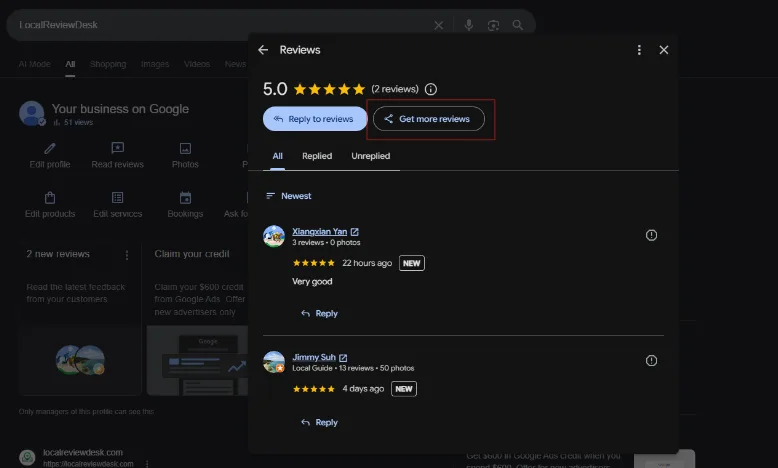Screen dimensions: 778x468
Task: Click the external link icon beside Xiangxian Yan
Action: click(354, 232)
